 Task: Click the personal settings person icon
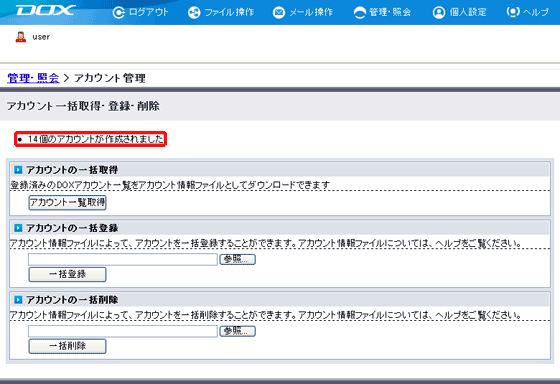pos(439,13)
